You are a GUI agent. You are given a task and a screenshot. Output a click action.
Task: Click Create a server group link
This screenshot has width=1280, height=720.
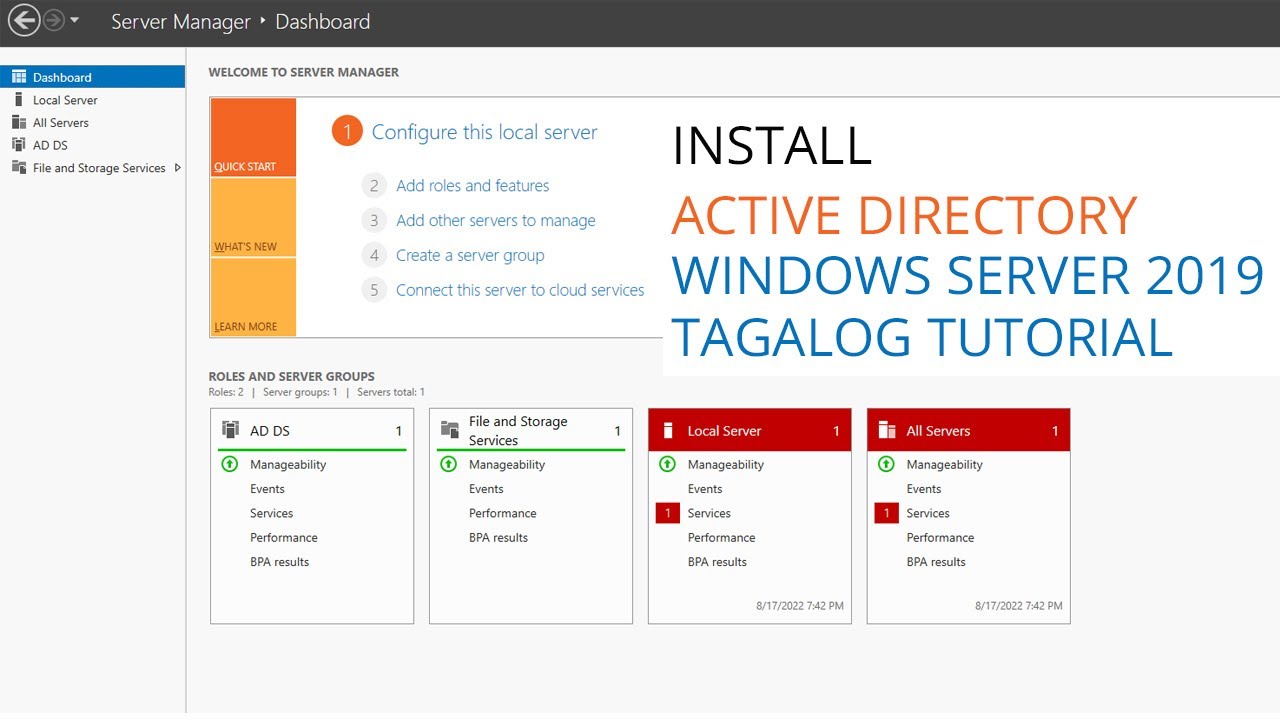click(470, 255)
